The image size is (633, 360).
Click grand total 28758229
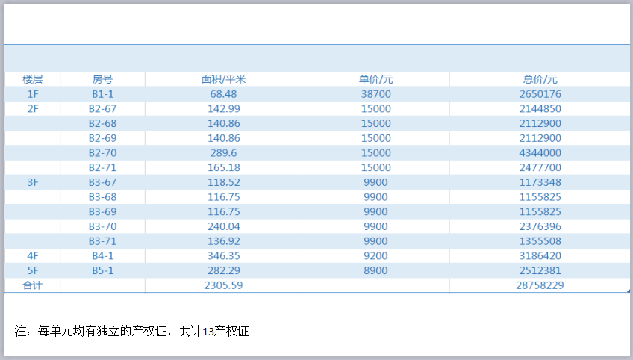click(540, 285)
